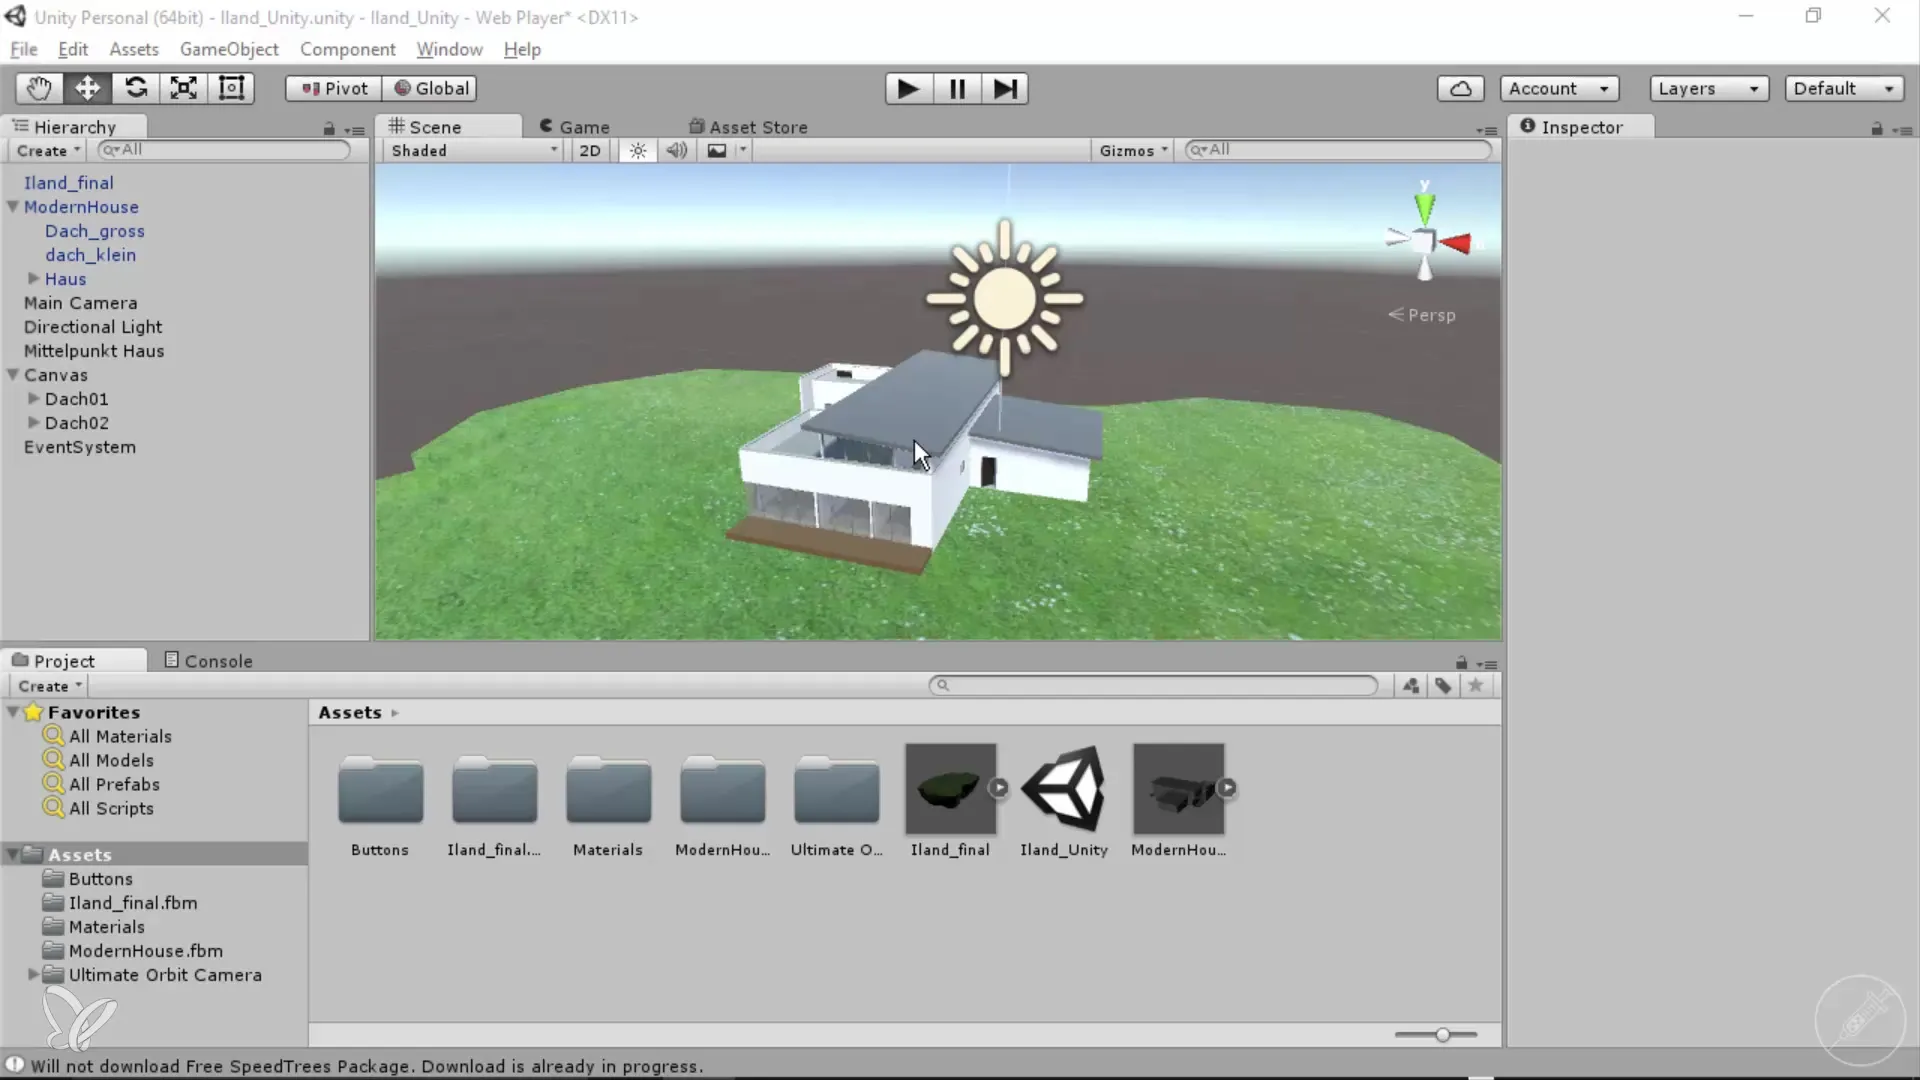Expand the Dach02 item
The image size is (1920, 1080).
tap(33, 422)
